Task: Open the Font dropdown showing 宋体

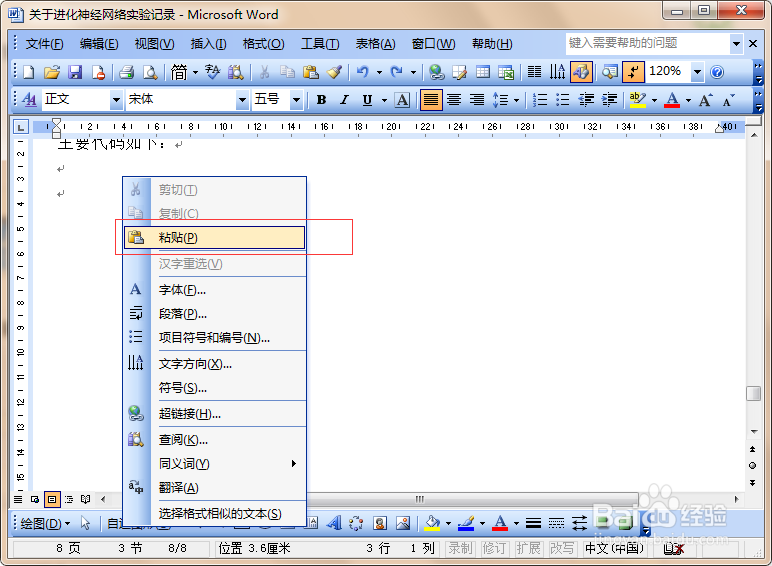Action: pos(242,100)
